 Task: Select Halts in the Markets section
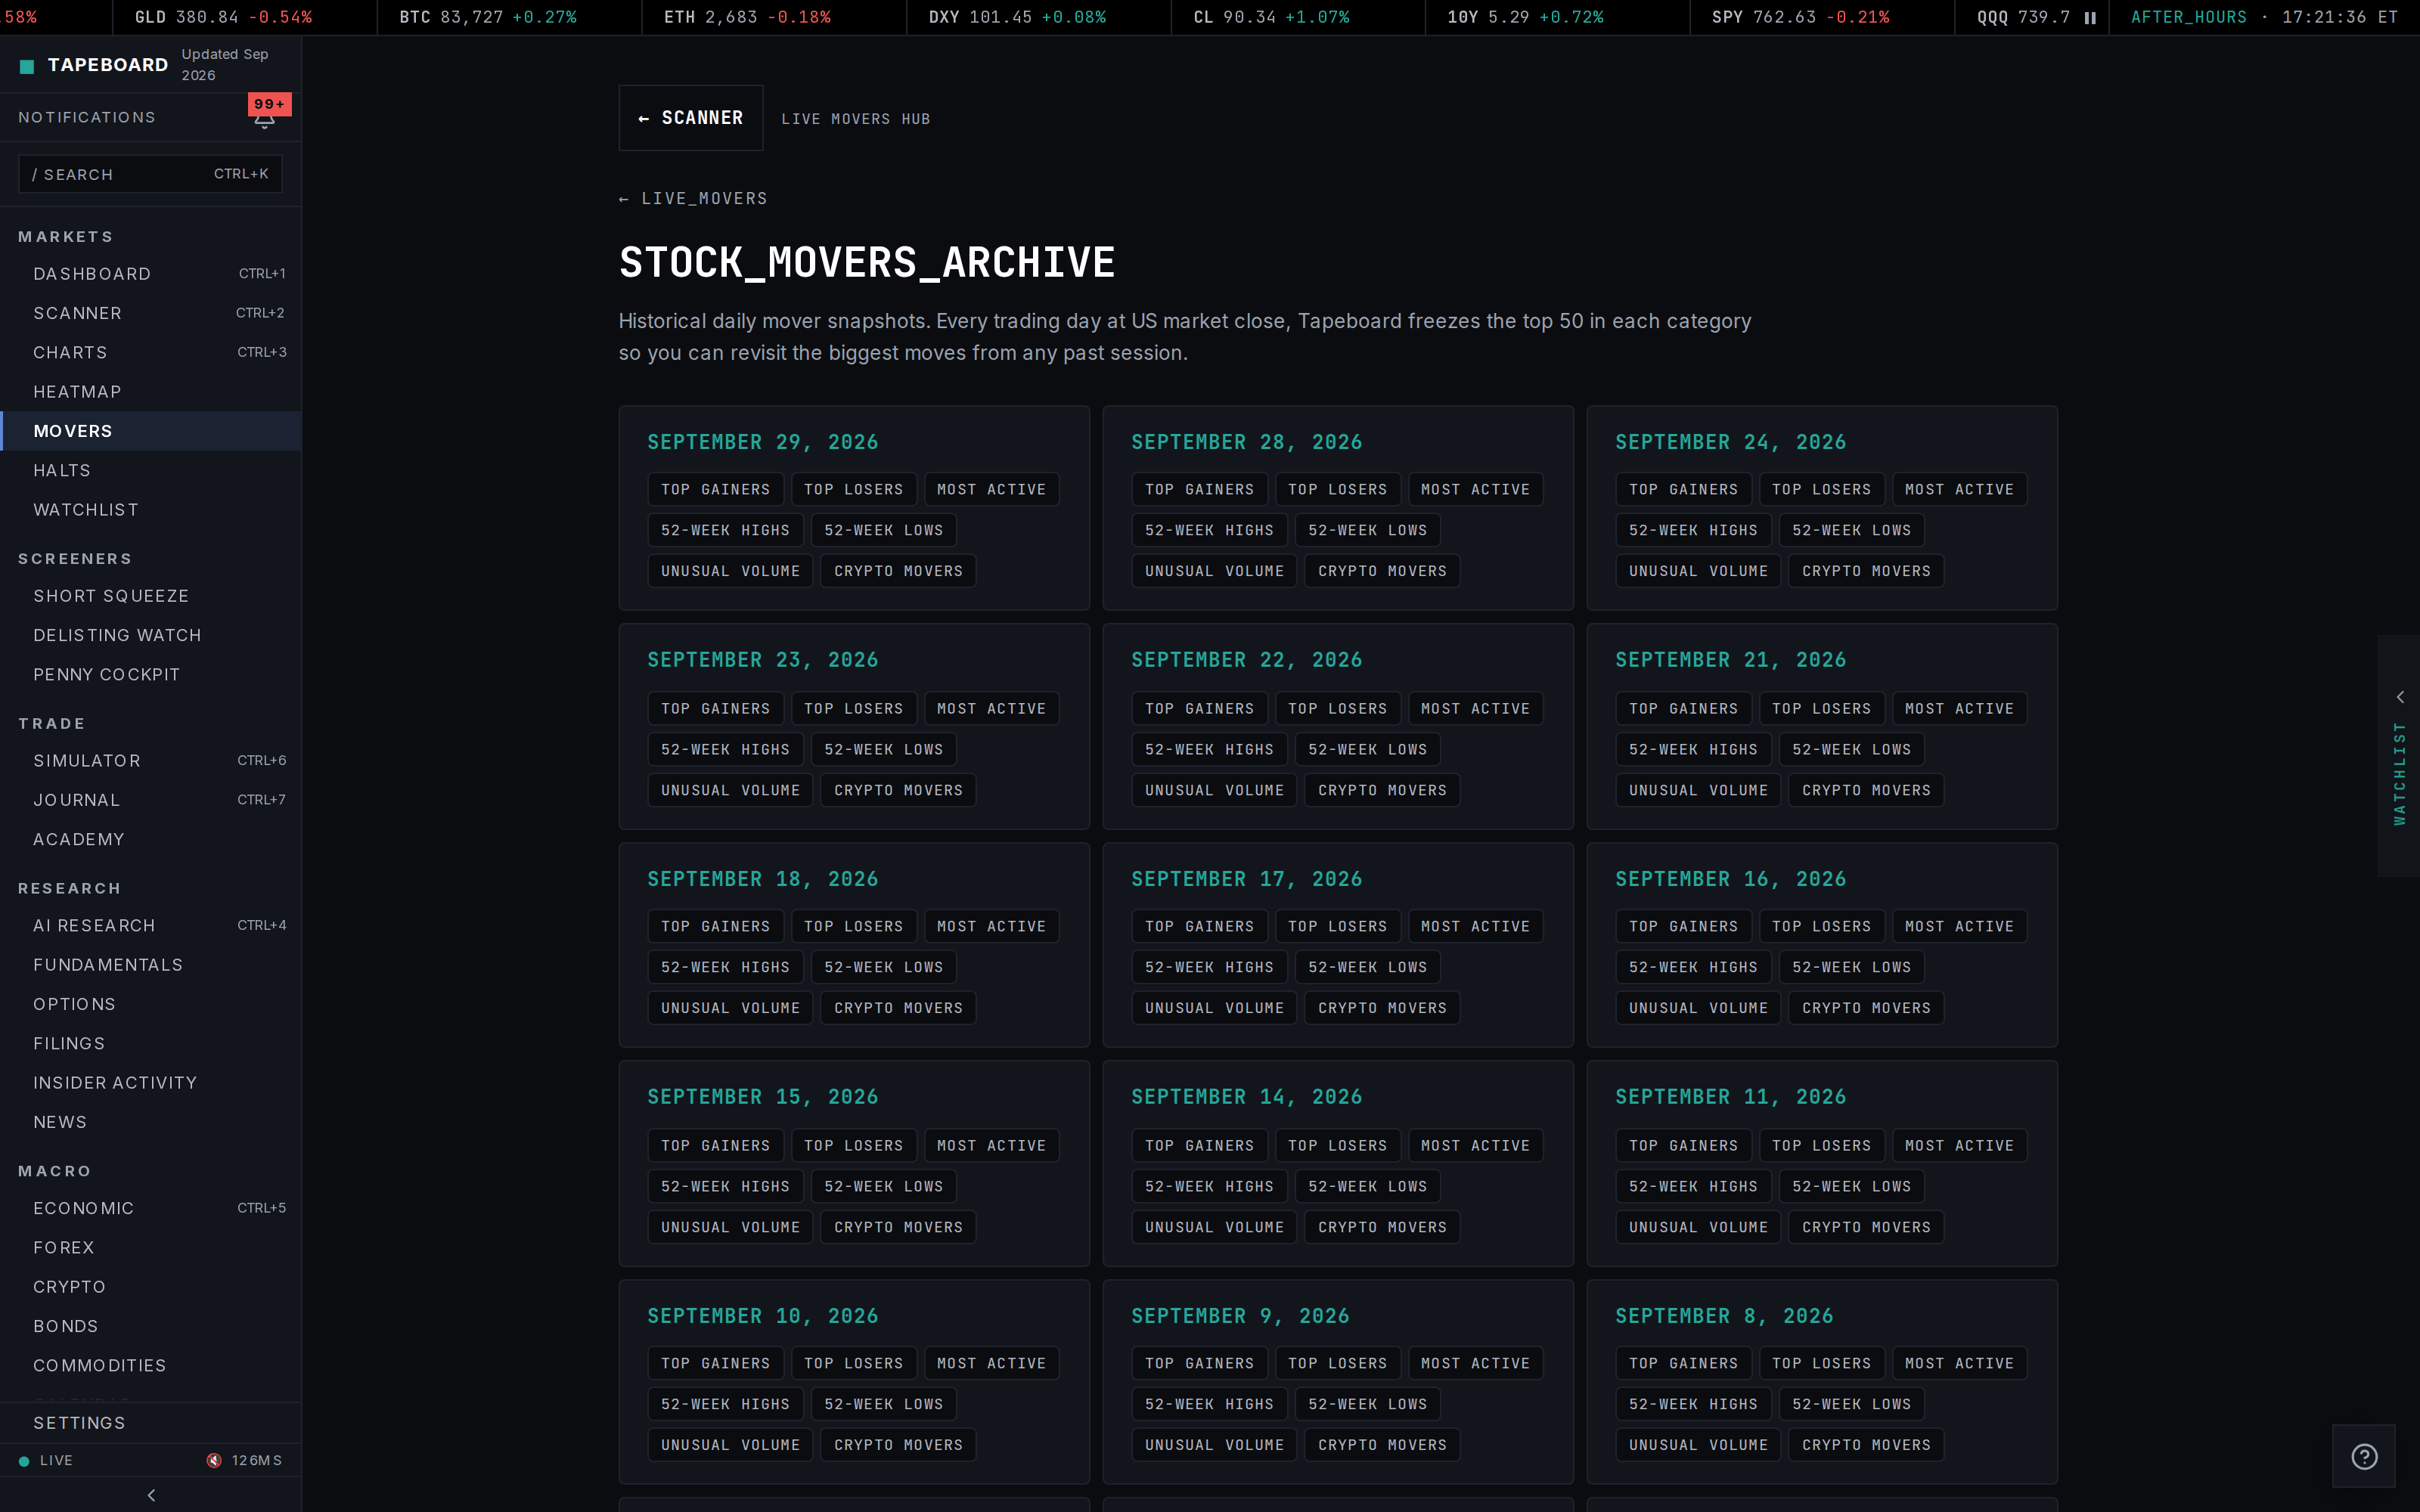coord(151,470)
